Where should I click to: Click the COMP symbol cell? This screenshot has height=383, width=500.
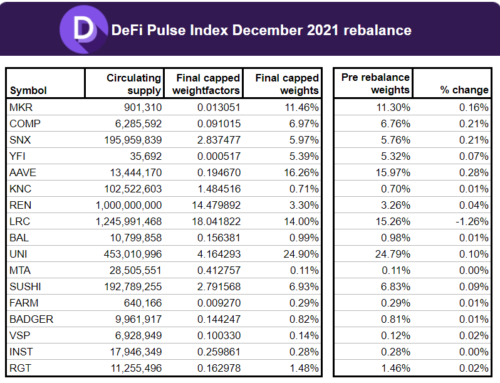pos(25,124)
